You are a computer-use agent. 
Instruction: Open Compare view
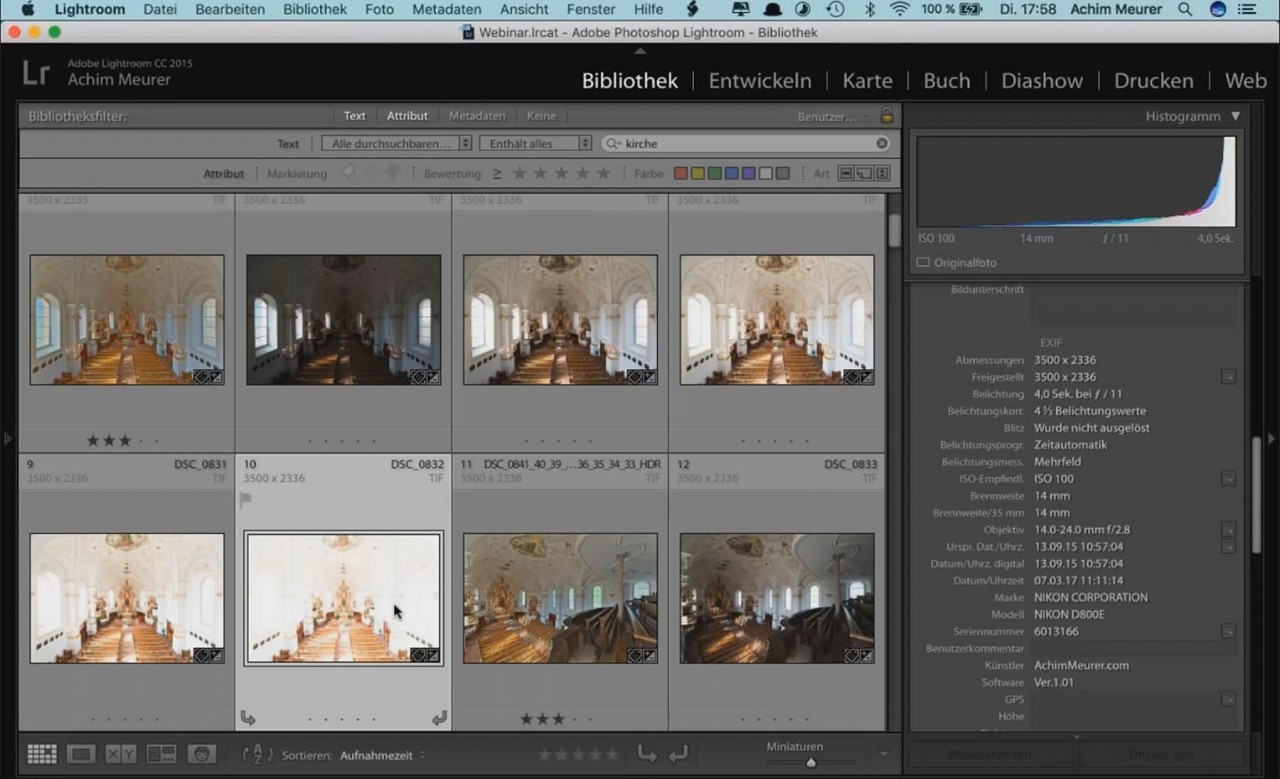pyautogui.click(x=120, y=754)
